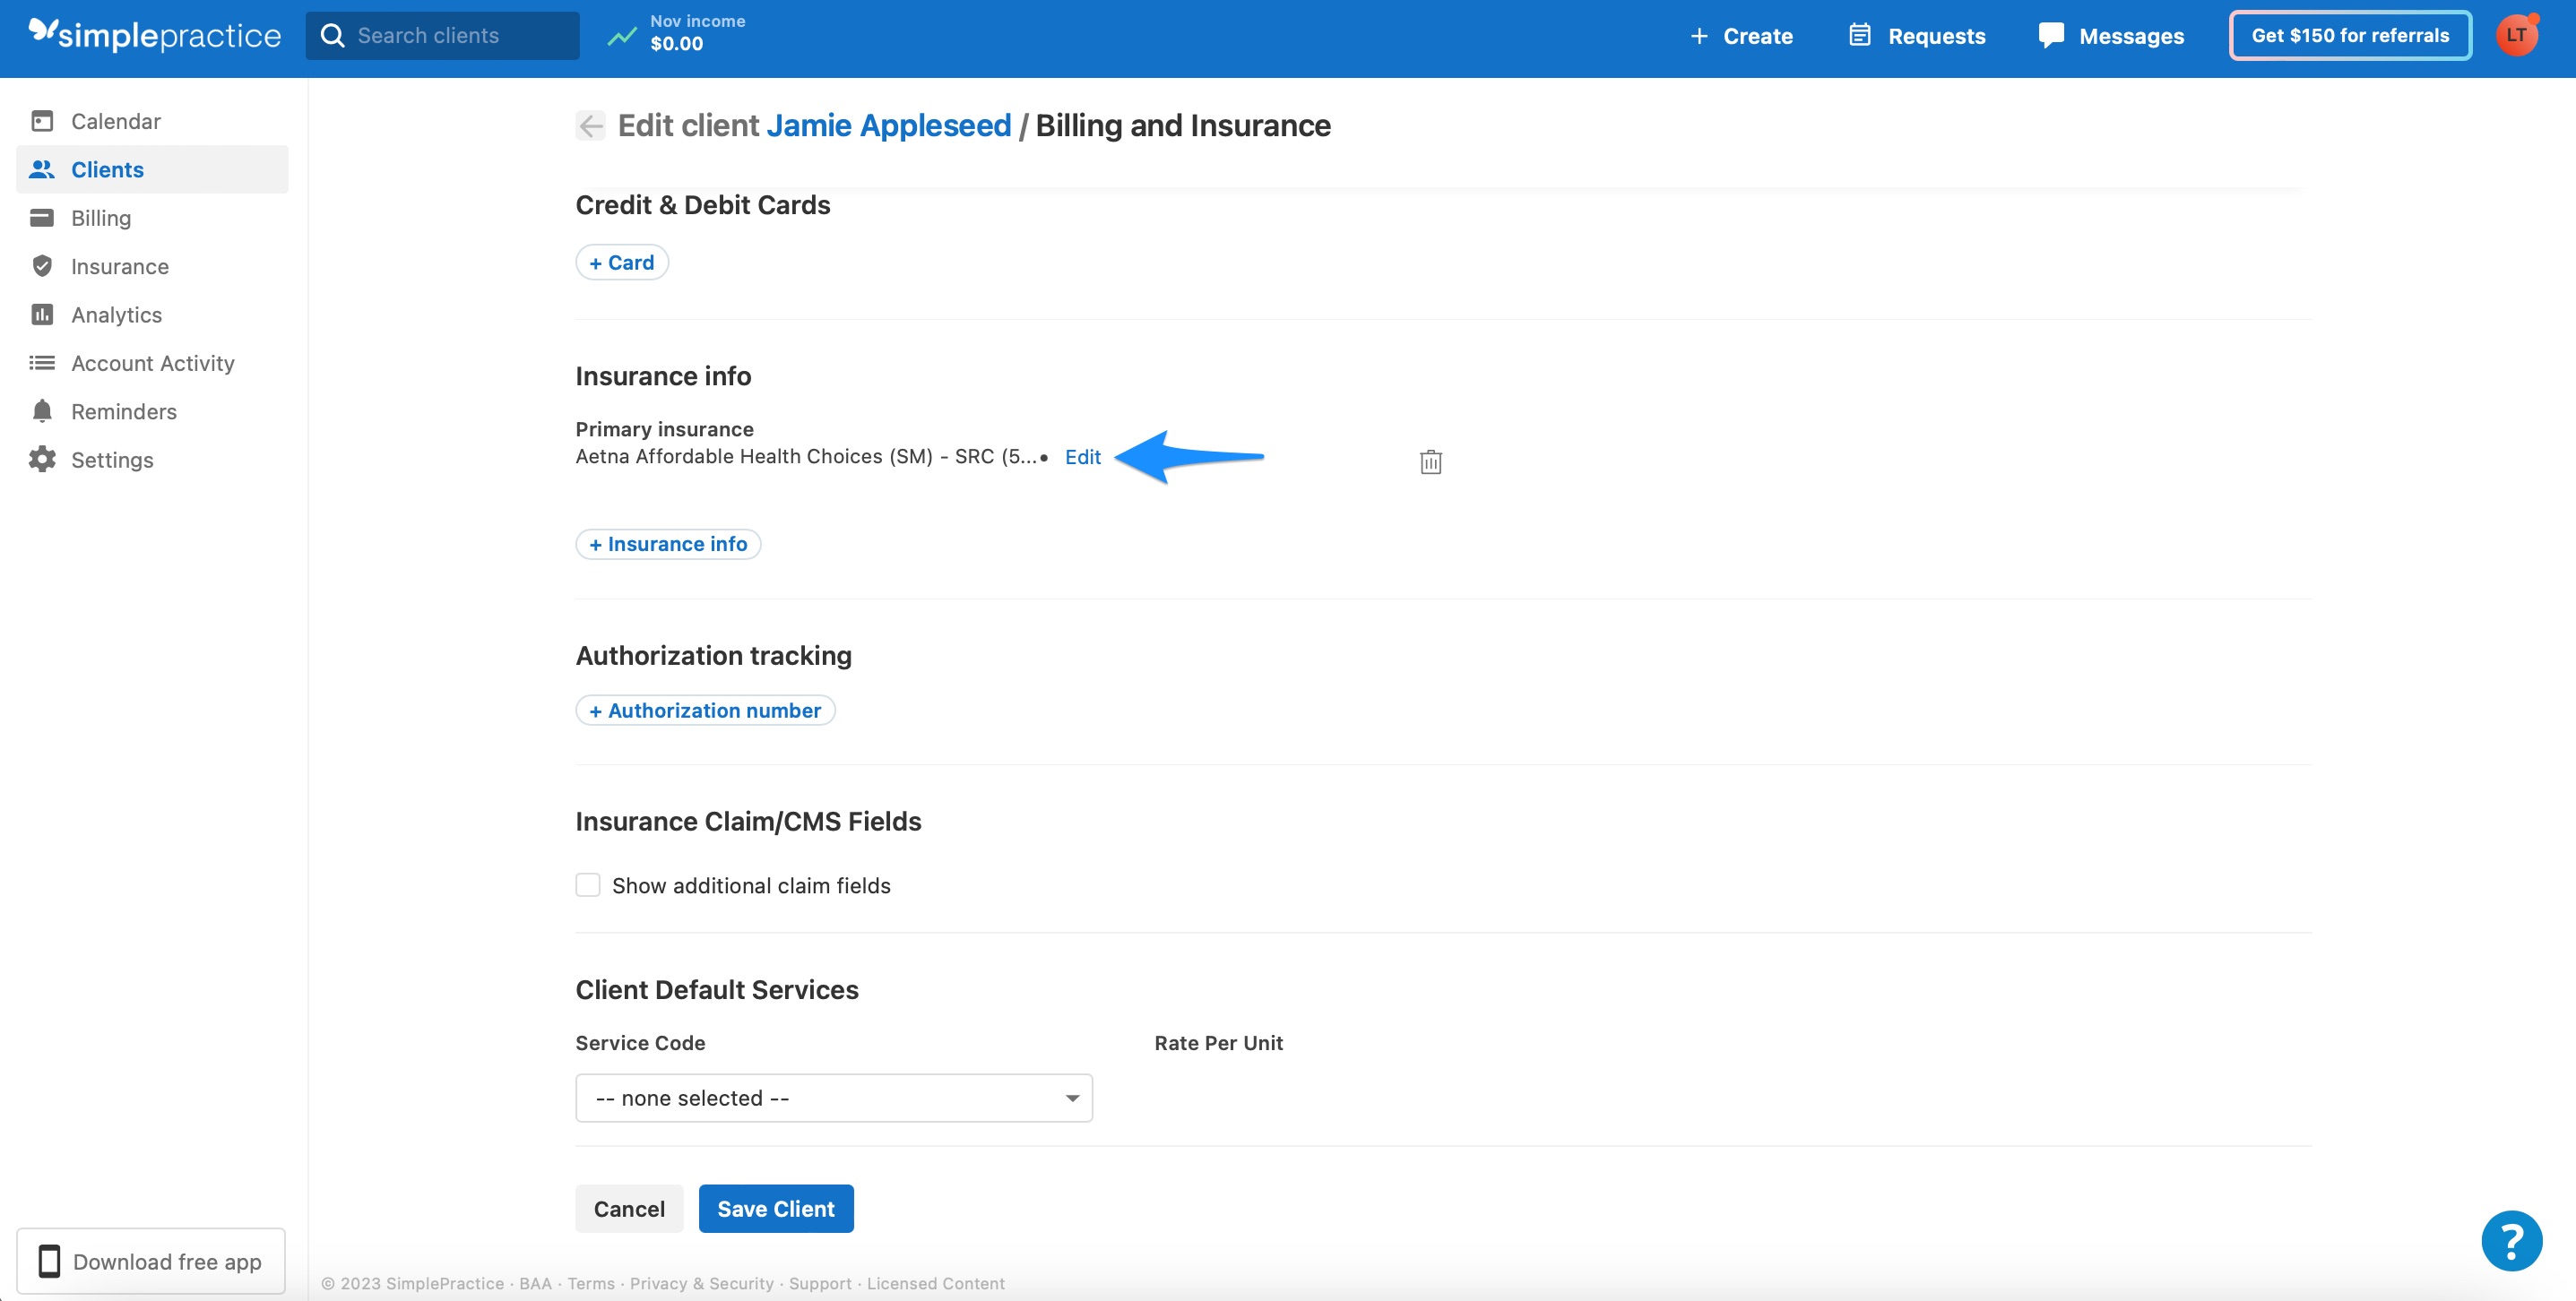The image size is (2576, 1301).
Task: Click the Search clients field
Action: [445, 34]
